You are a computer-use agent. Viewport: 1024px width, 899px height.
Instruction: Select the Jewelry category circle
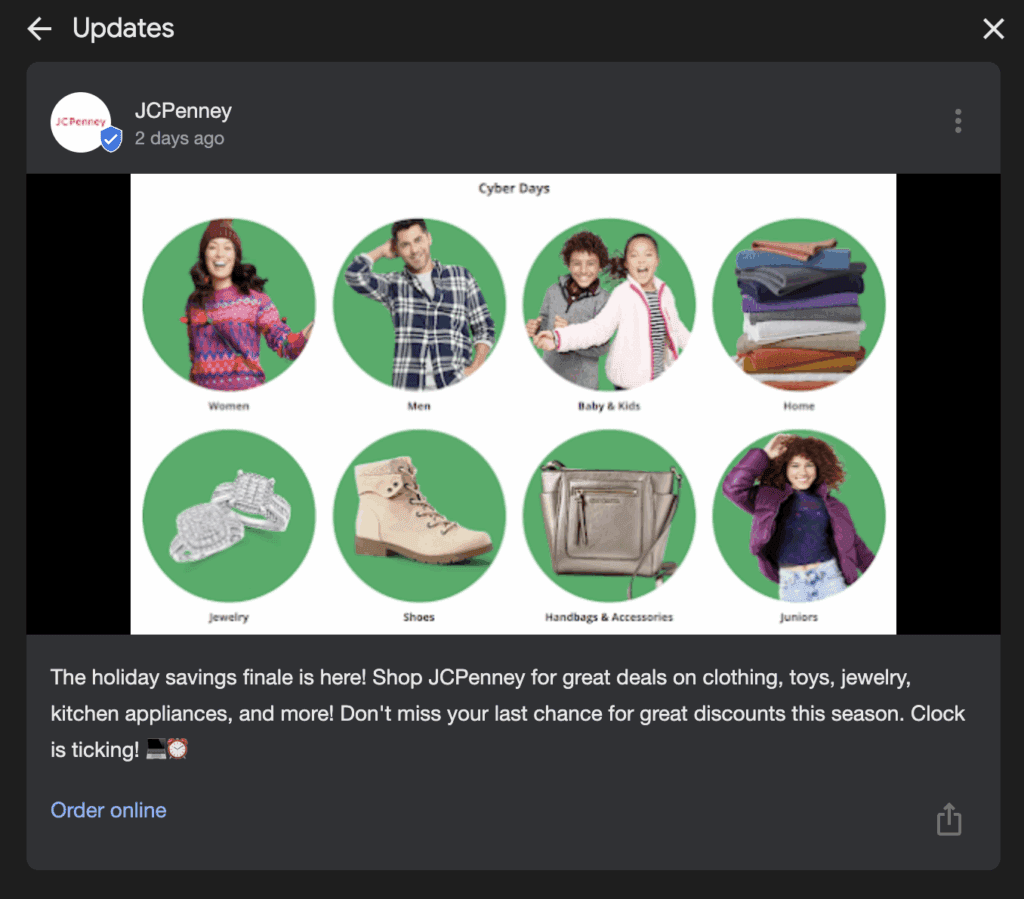click(x=229, y=515)
